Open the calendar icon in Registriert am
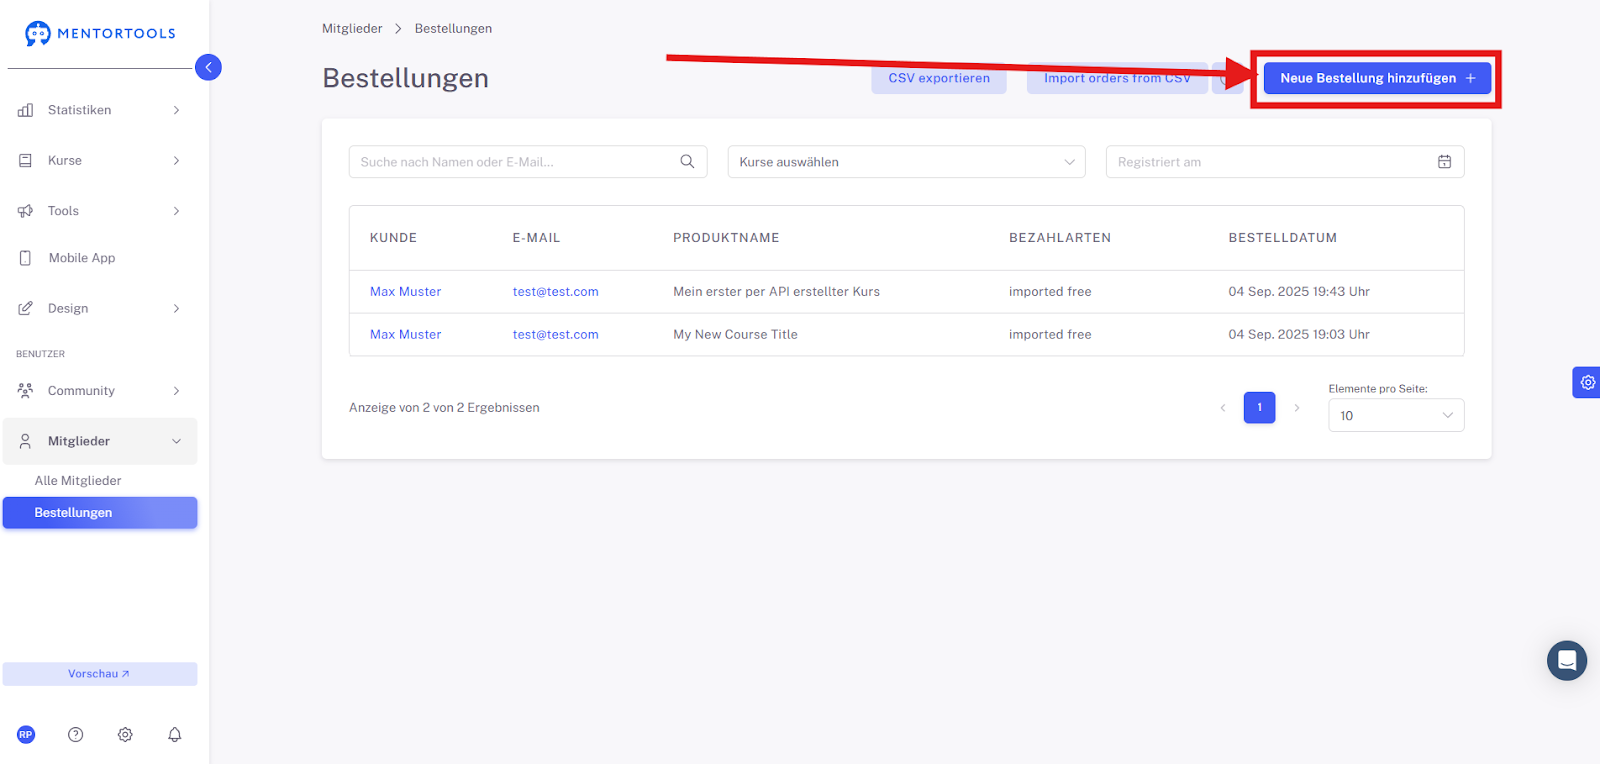Screen dimensions: 1600x764 click(x=1444, y=161)
